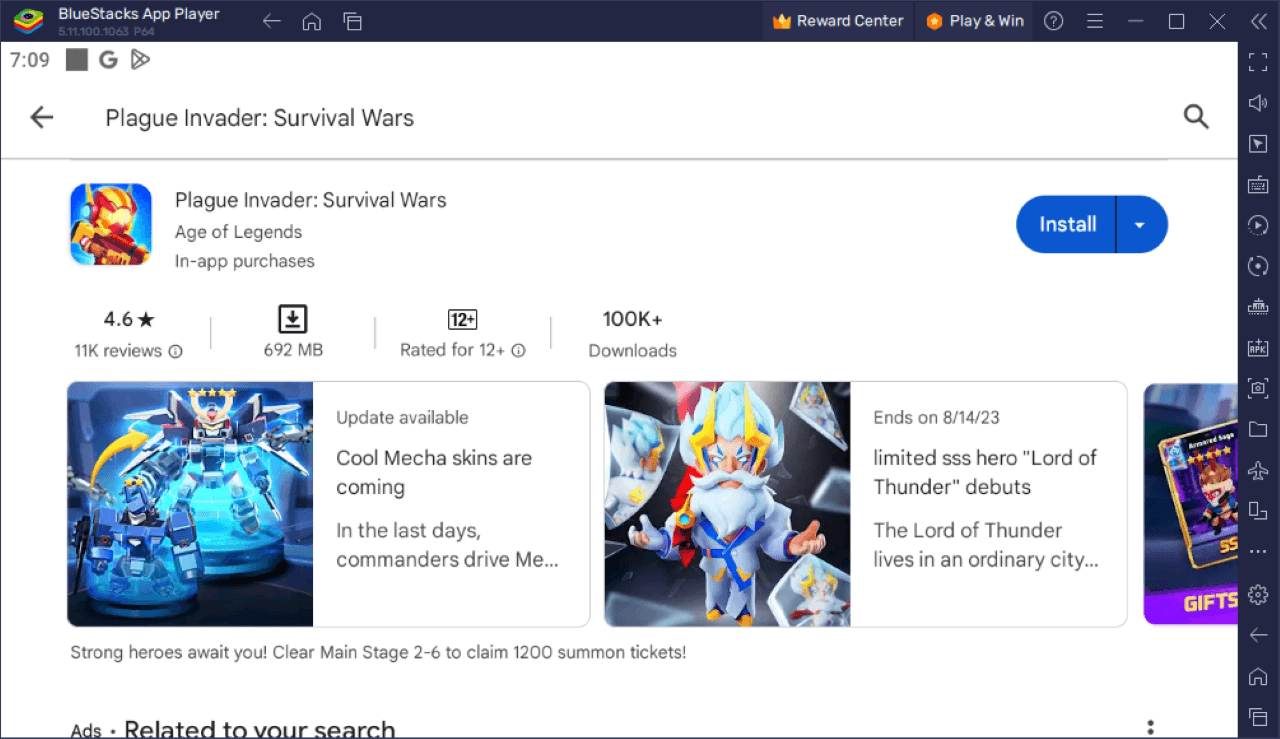View the 4.6 star rating
The width and height of the screenshot is (1280, 739).
coord(130,320)
